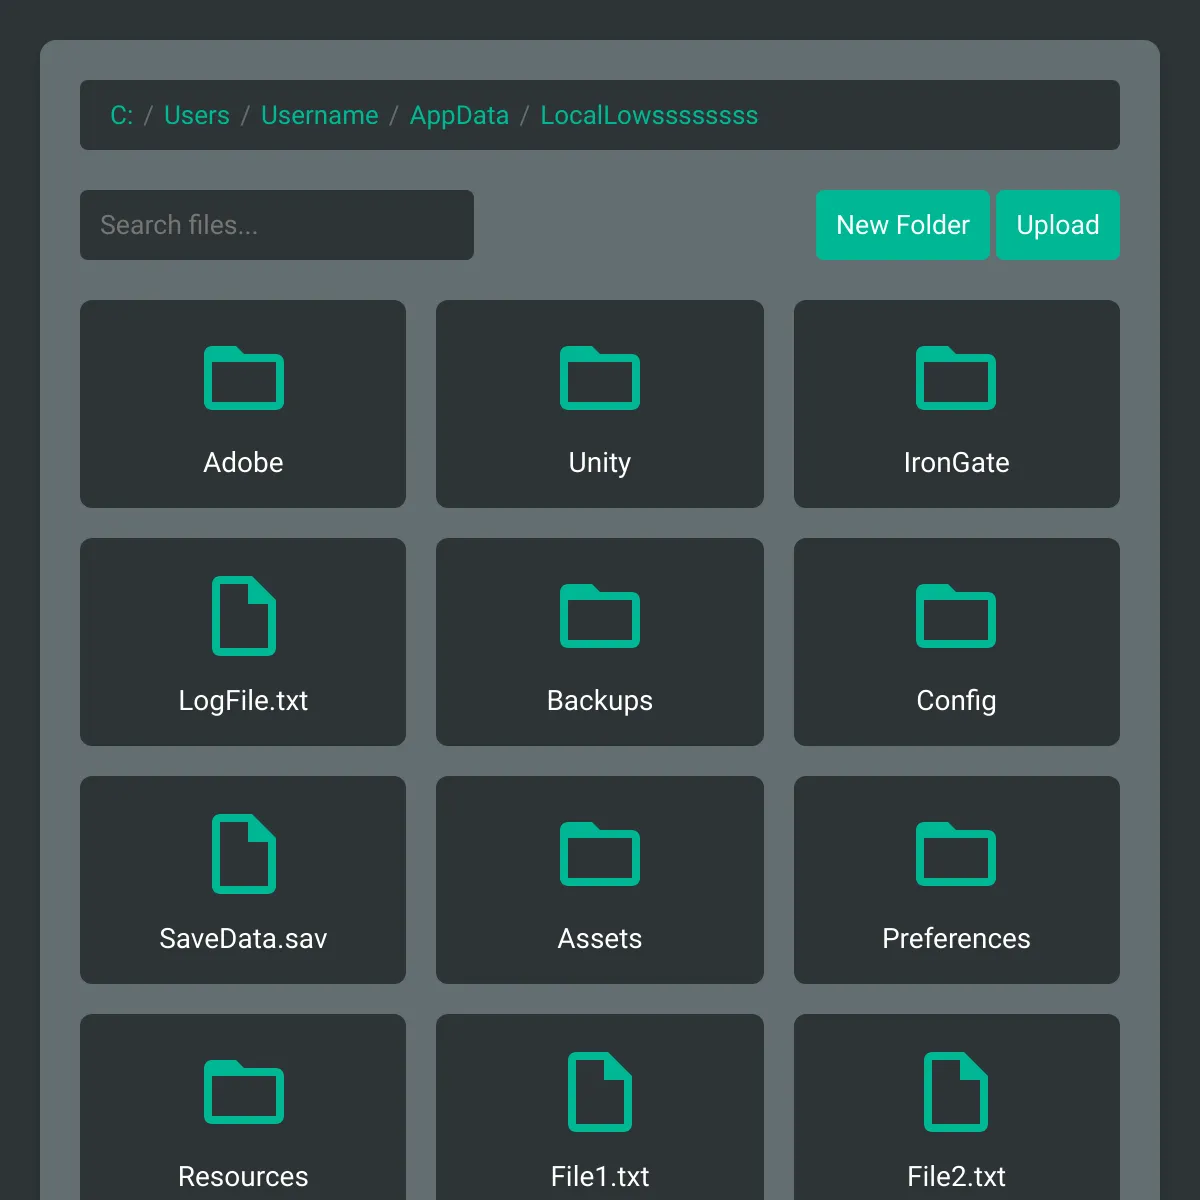The width and height of the screenshot is (1200, 1200).
Task: Go to Username in the breadcrumb path
Action: (x=320, y=115)
